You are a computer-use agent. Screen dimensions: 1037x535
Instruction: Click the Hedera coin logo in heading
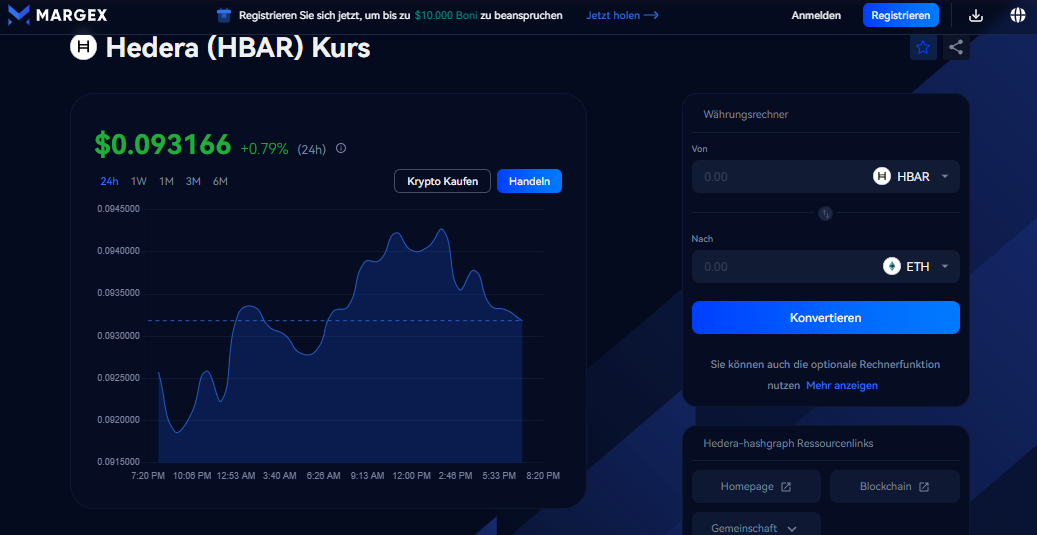point(83,48)
